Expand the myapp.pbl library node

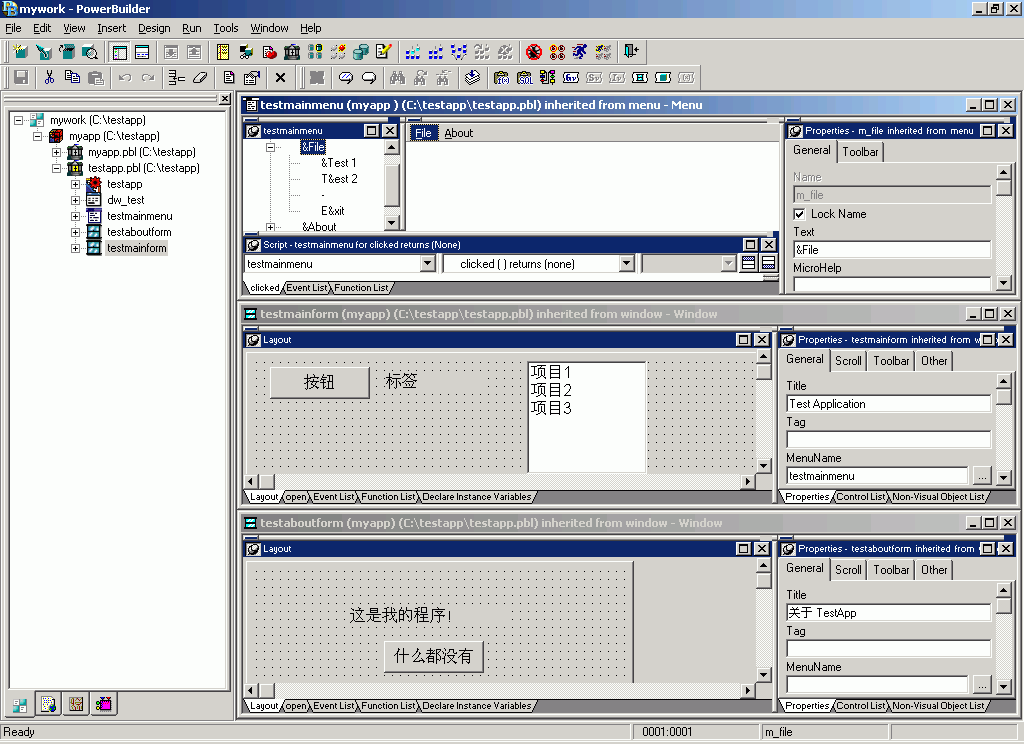57,152
